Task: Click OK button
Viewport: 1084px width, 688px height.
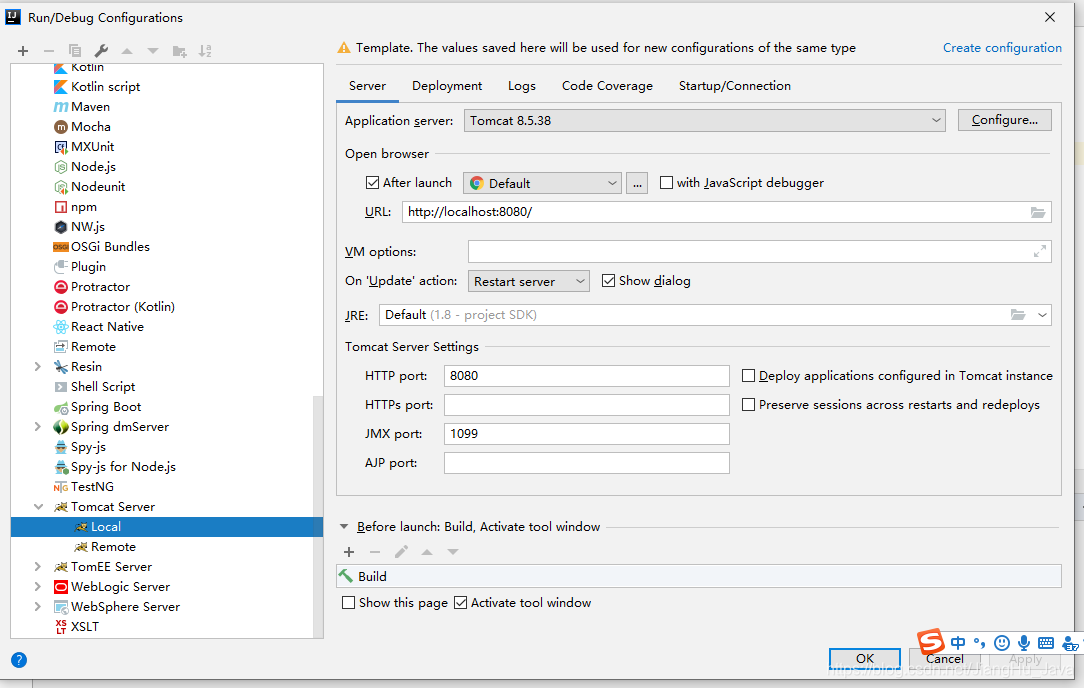Action: [x=865, y=658]
